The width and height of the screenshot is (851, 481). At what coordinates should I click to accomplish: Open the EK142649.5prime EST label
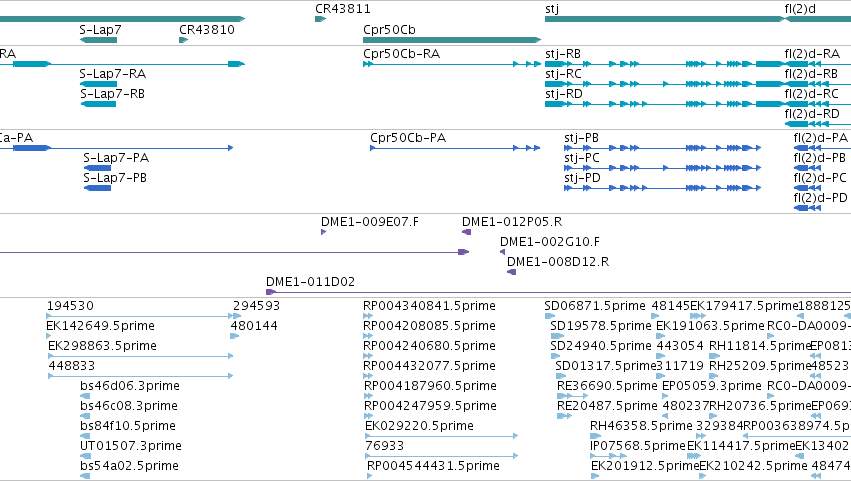[x=100, y=326]
